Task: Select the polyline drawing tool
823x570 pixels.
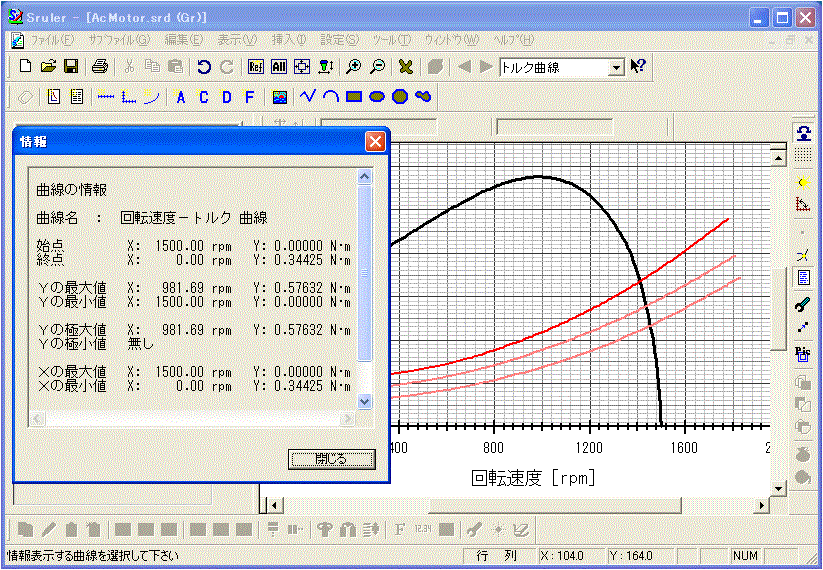Action: 308,96
